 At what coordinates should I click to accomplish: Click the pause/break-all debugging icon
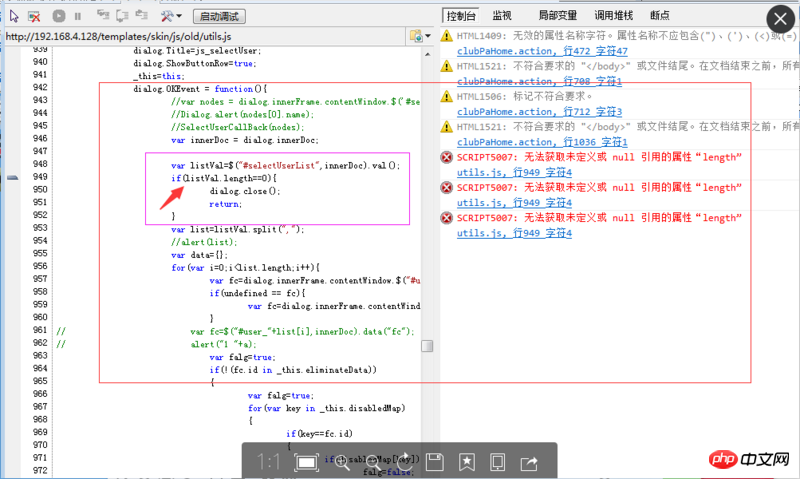(78, 16)
